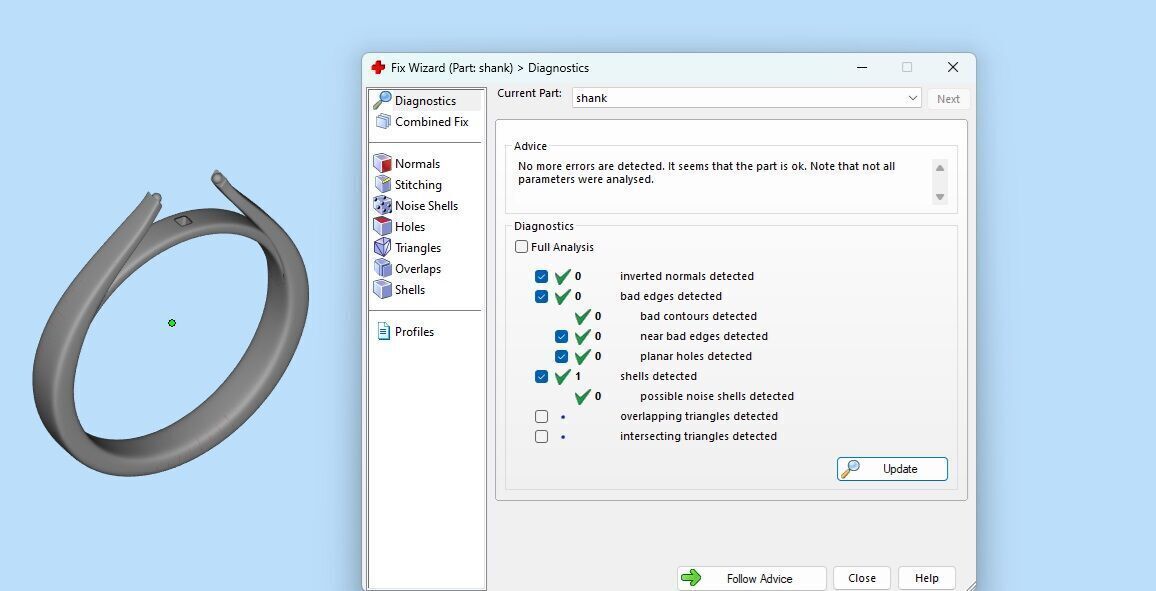Click the Normals red cube icon
Viewport: 1156px width, 591px height.
[x=382, y=164]
